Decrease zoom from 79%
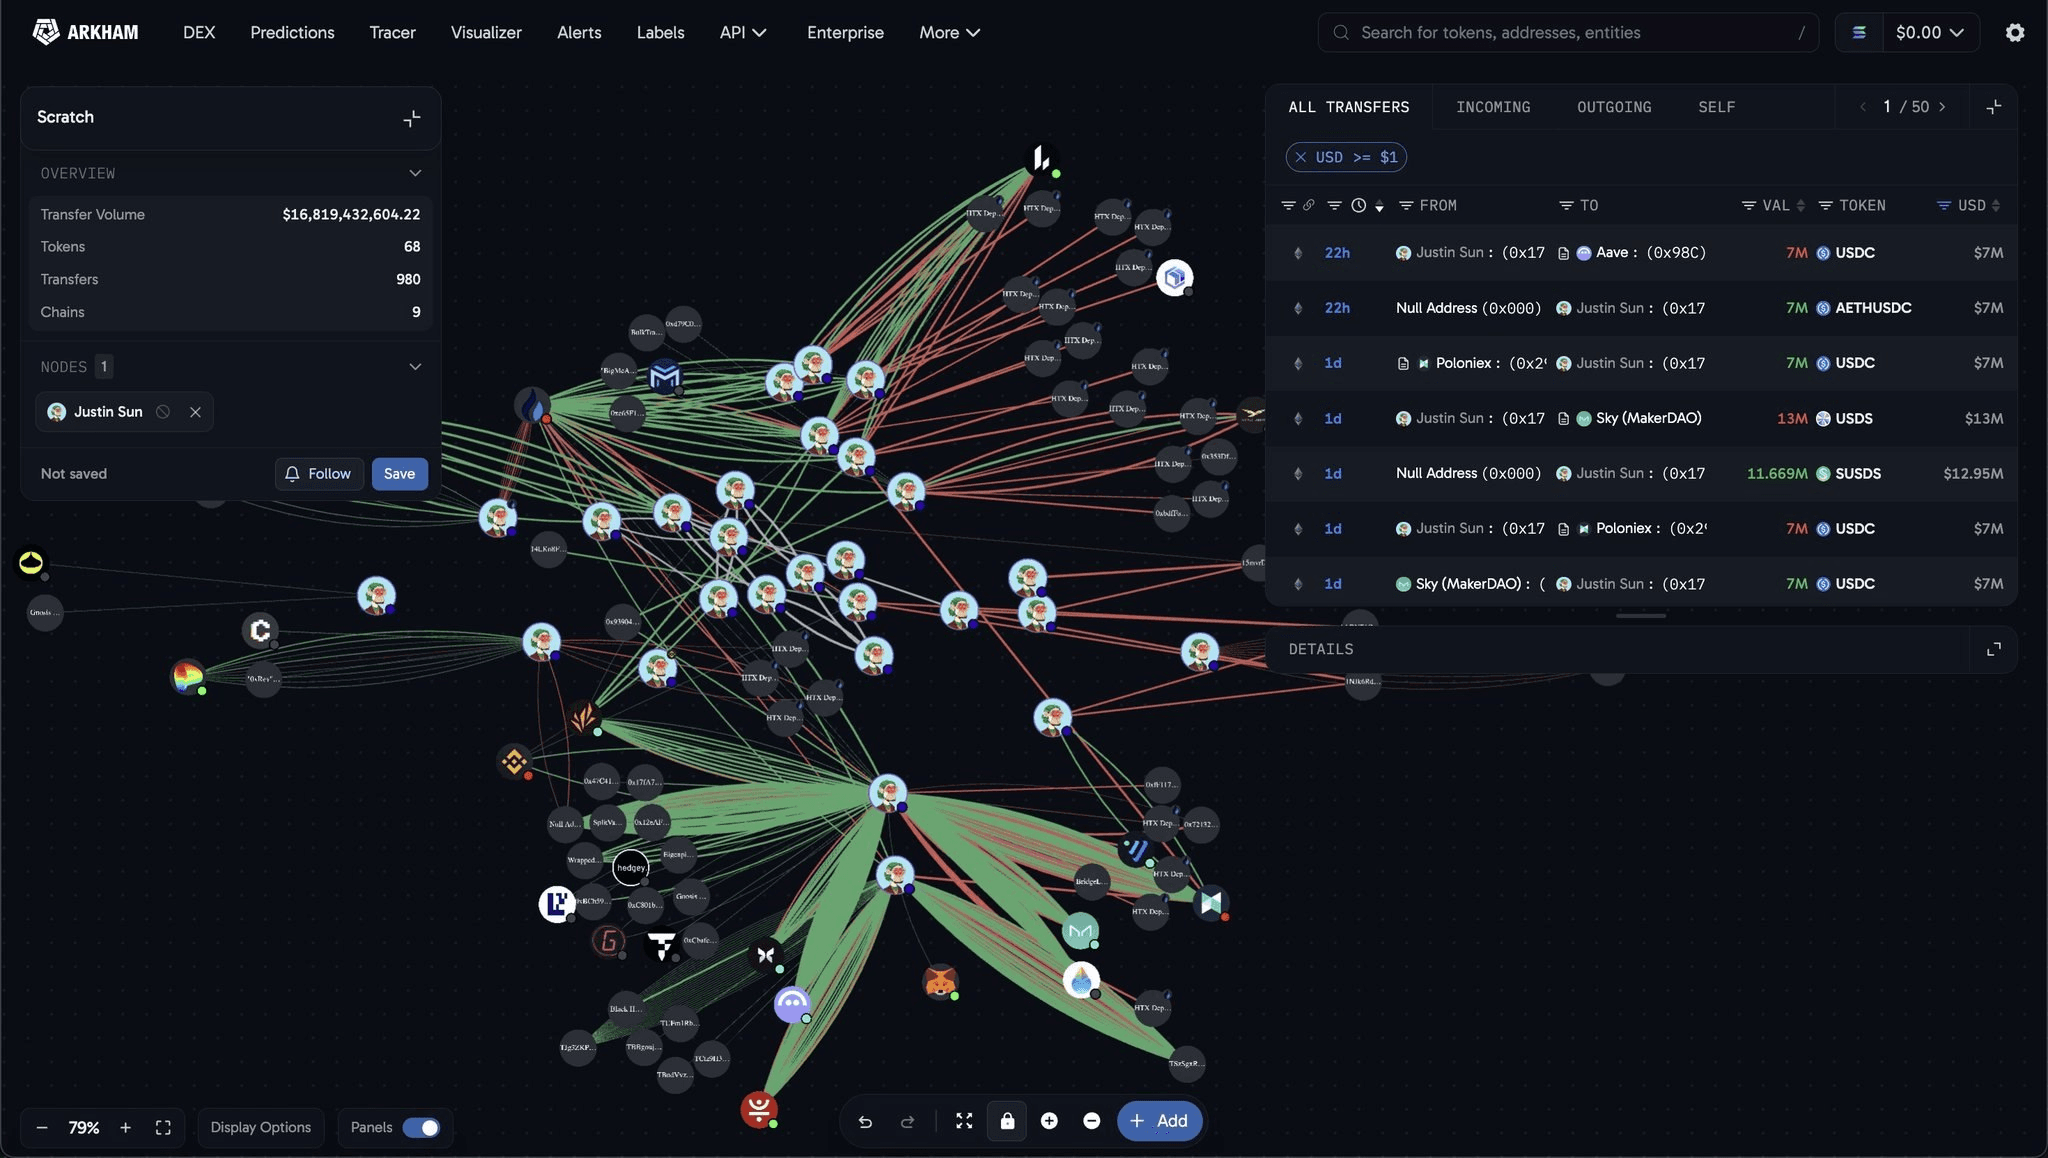 click(42, 1128)
